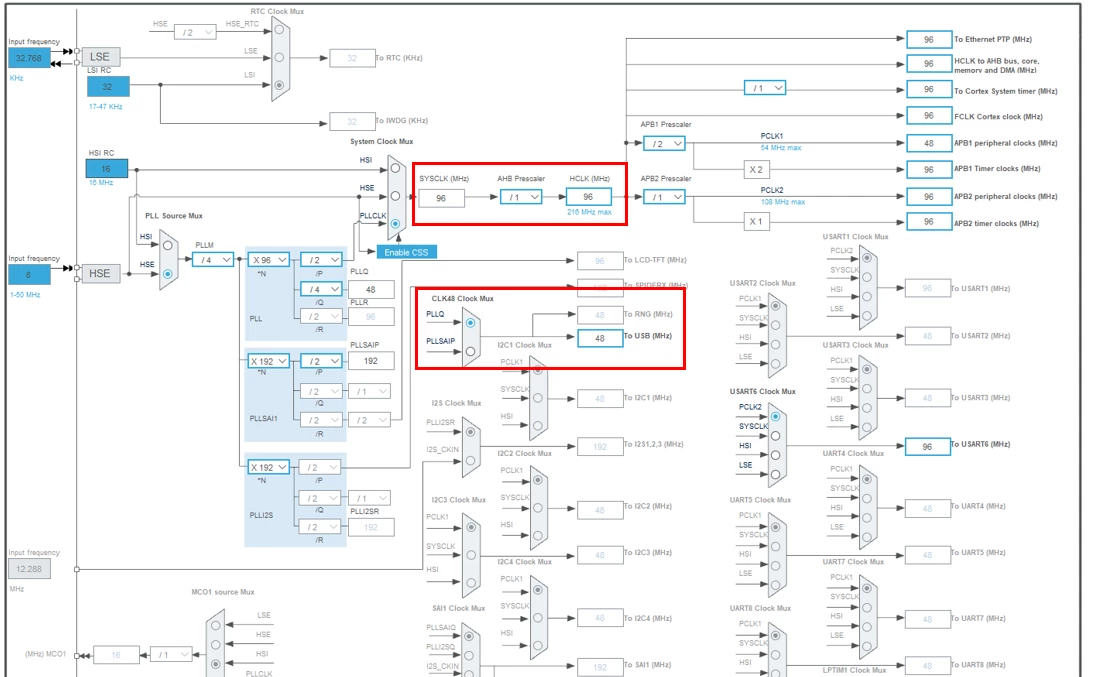Click the 'APB2 timer clocks (MHz)' label
This screenshot has width=1097, height=677.
pos(997,224)
